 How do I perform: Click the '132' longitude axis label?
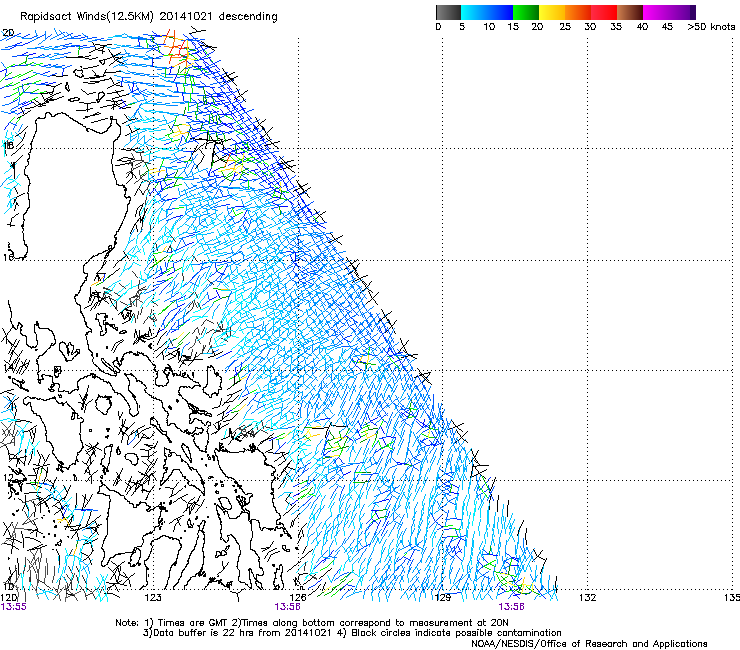click(587, 598)
